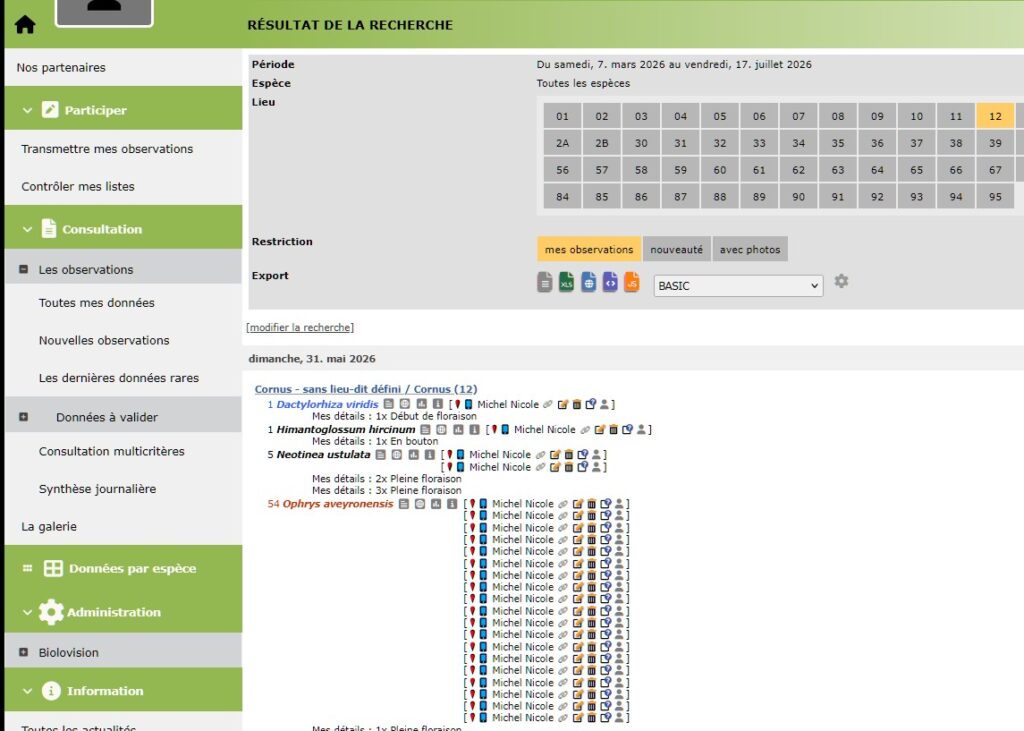This screenshot has width=1024, height=731.
Task: Toggle the 'avec photos' restriction filter
Action: click(x=750, y=249)
